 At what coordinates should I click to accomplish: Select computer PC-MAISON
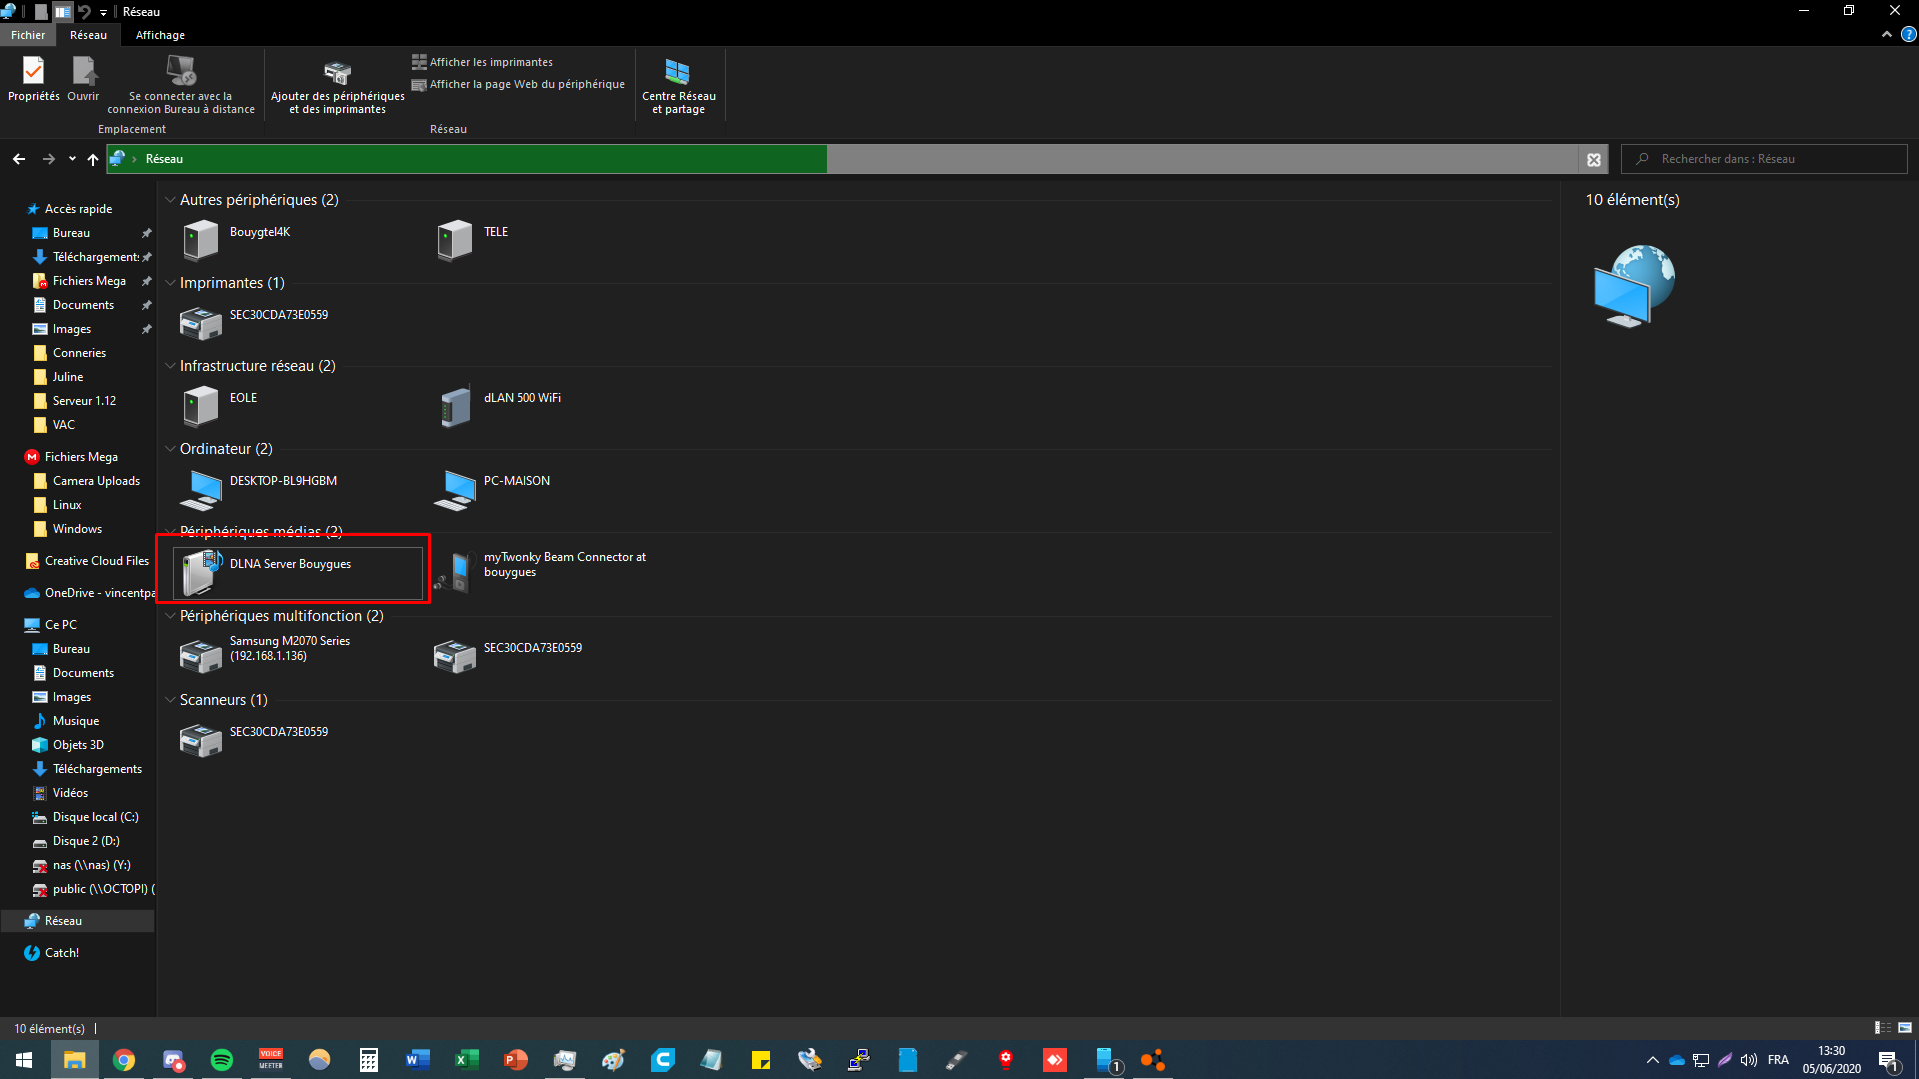(551, 490)
